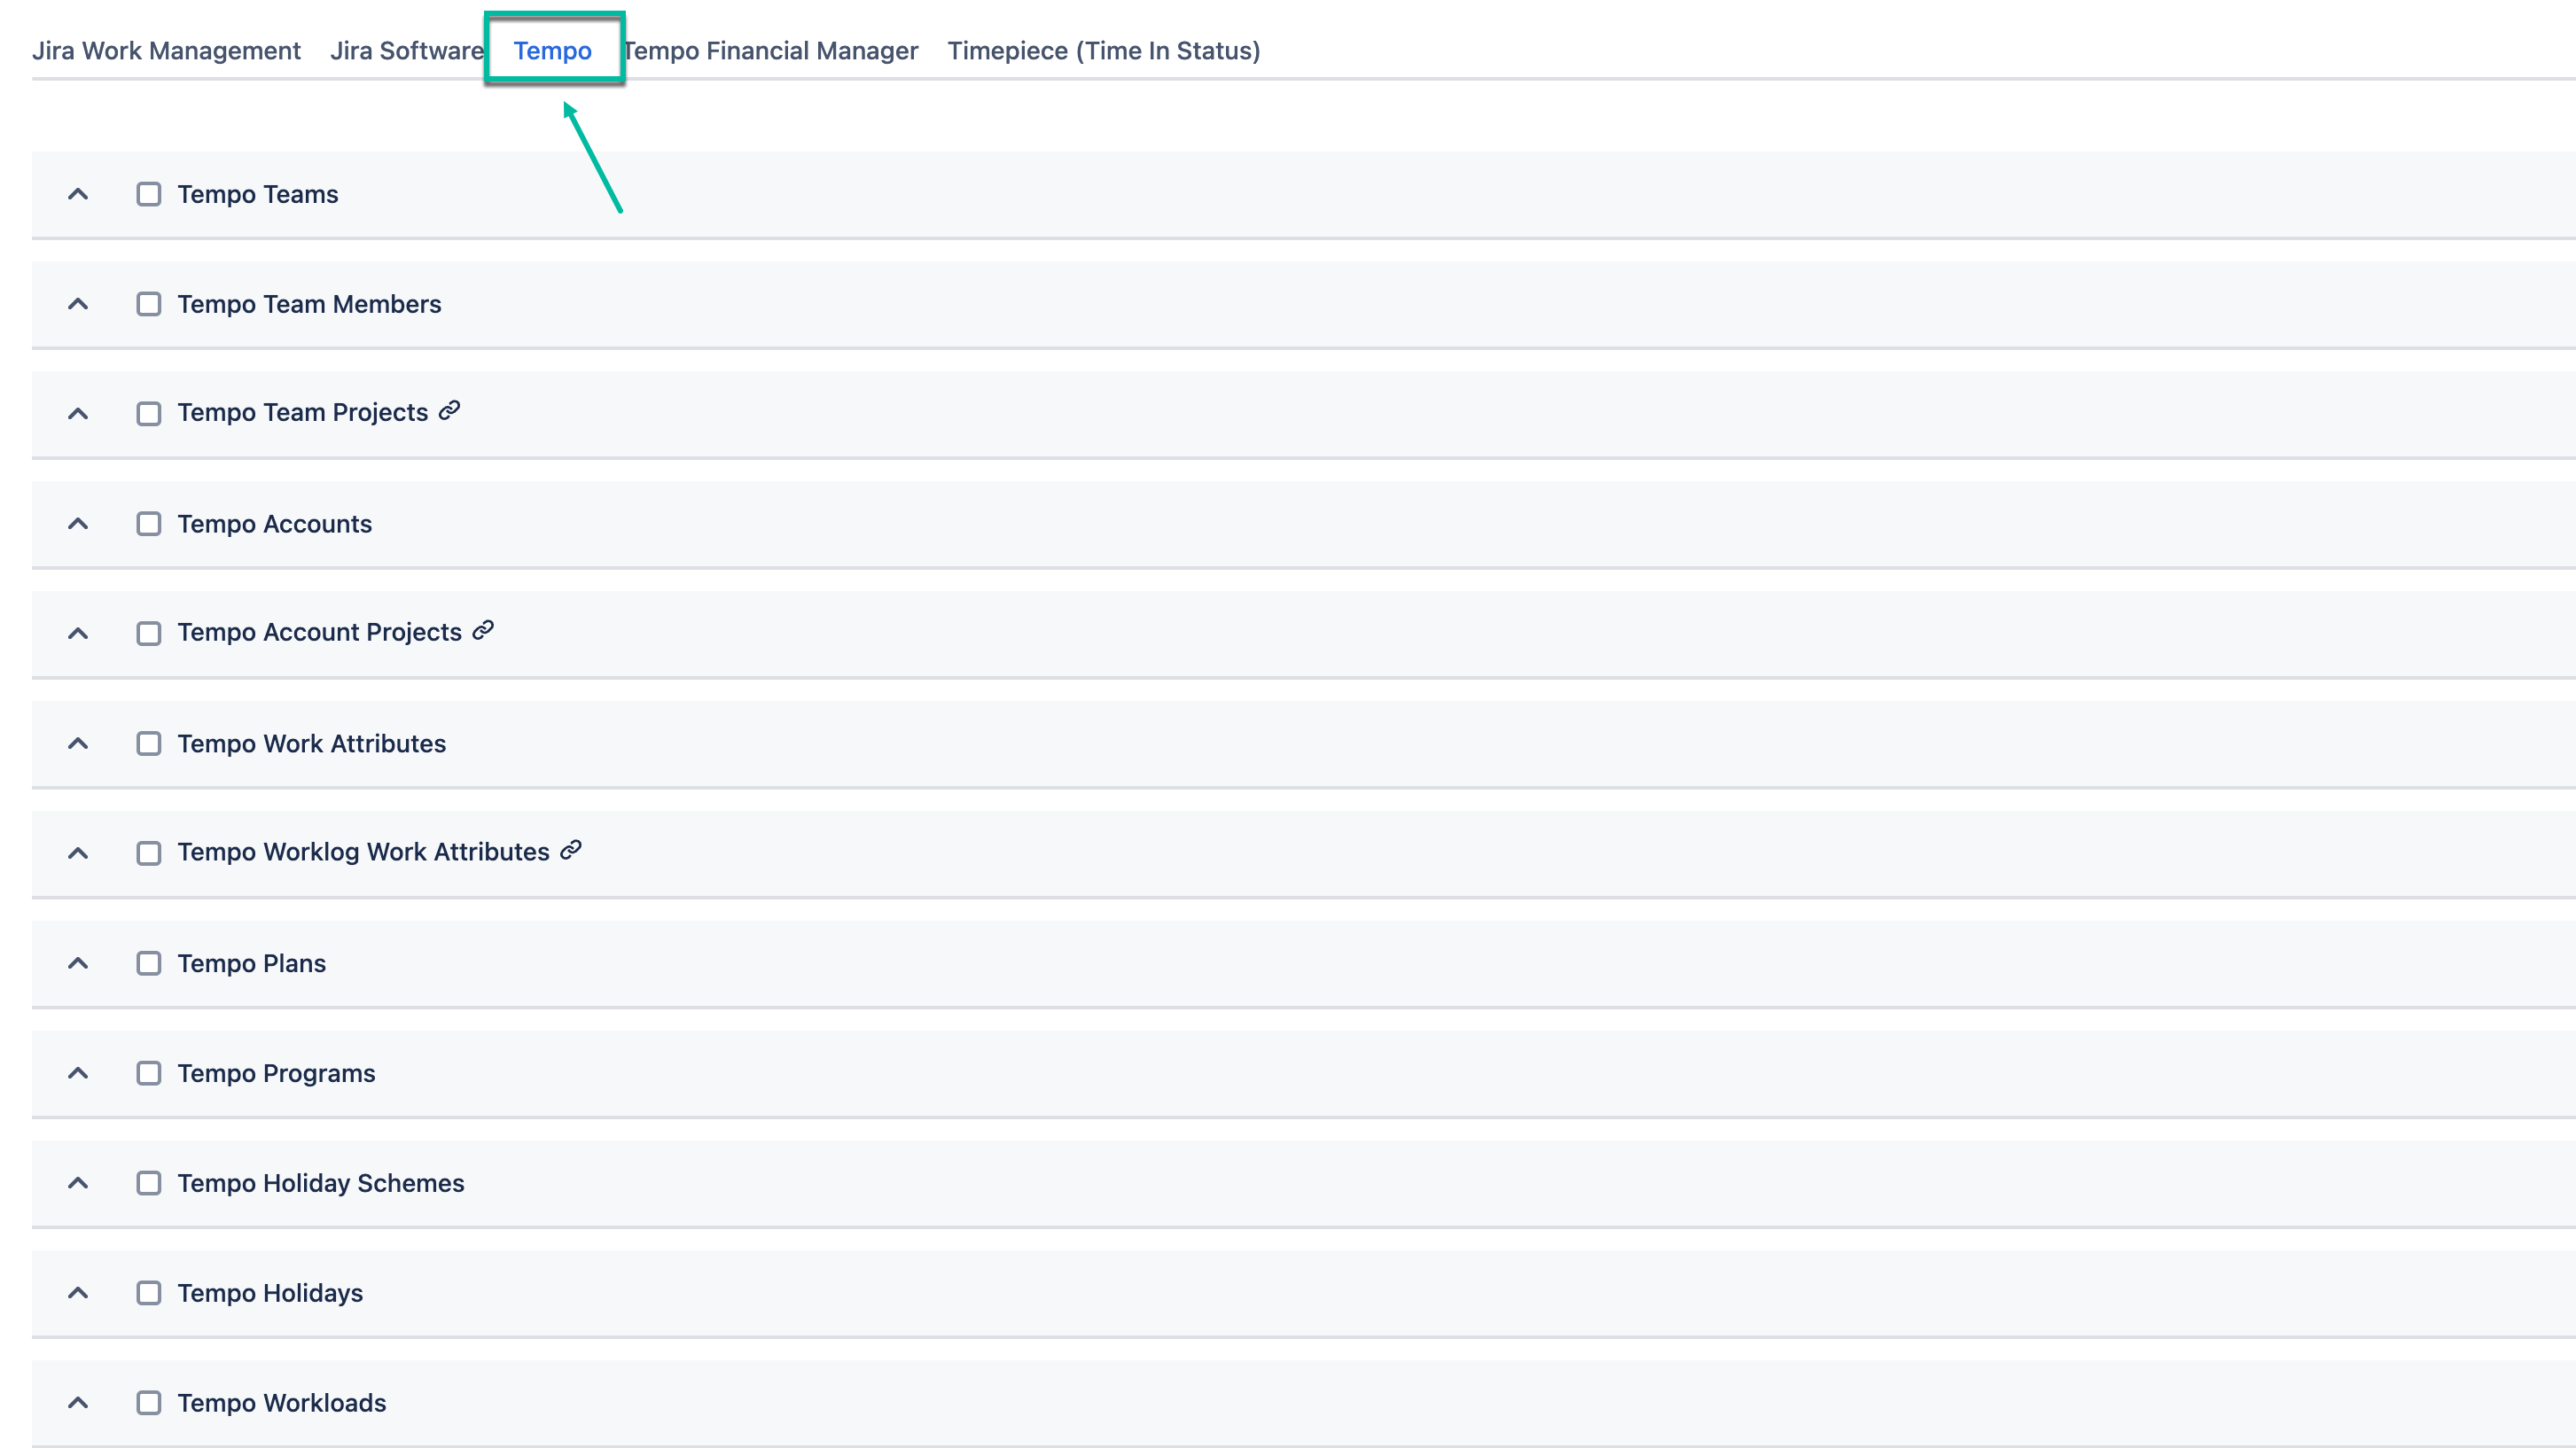
Task: Collapse the Tempo Teams section
Action: tap(78, 194)
